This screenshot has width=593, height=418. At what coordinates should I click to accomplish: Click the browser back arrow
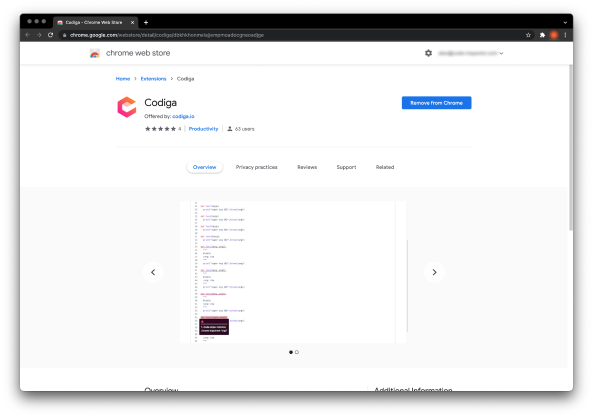click(x=28, y=35)
